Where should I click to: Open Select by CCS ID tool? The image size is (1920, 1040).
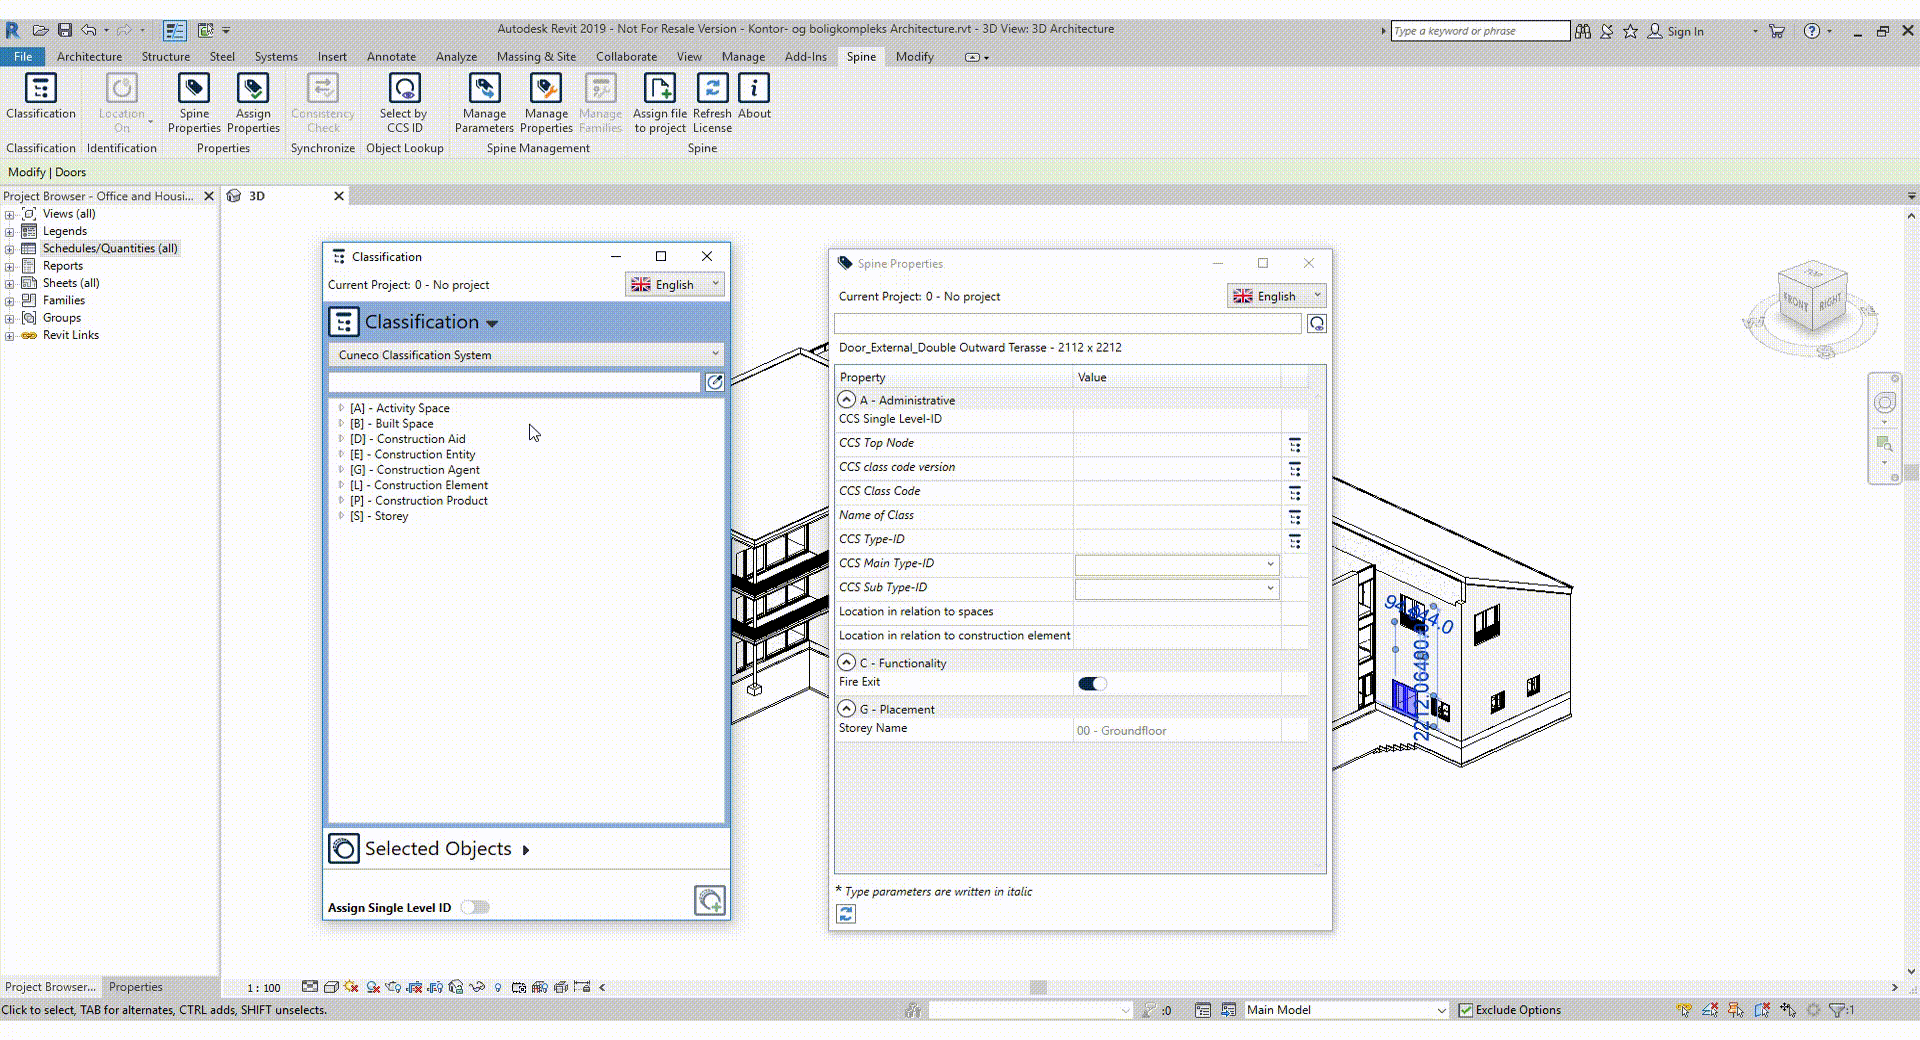coord(404,103)
